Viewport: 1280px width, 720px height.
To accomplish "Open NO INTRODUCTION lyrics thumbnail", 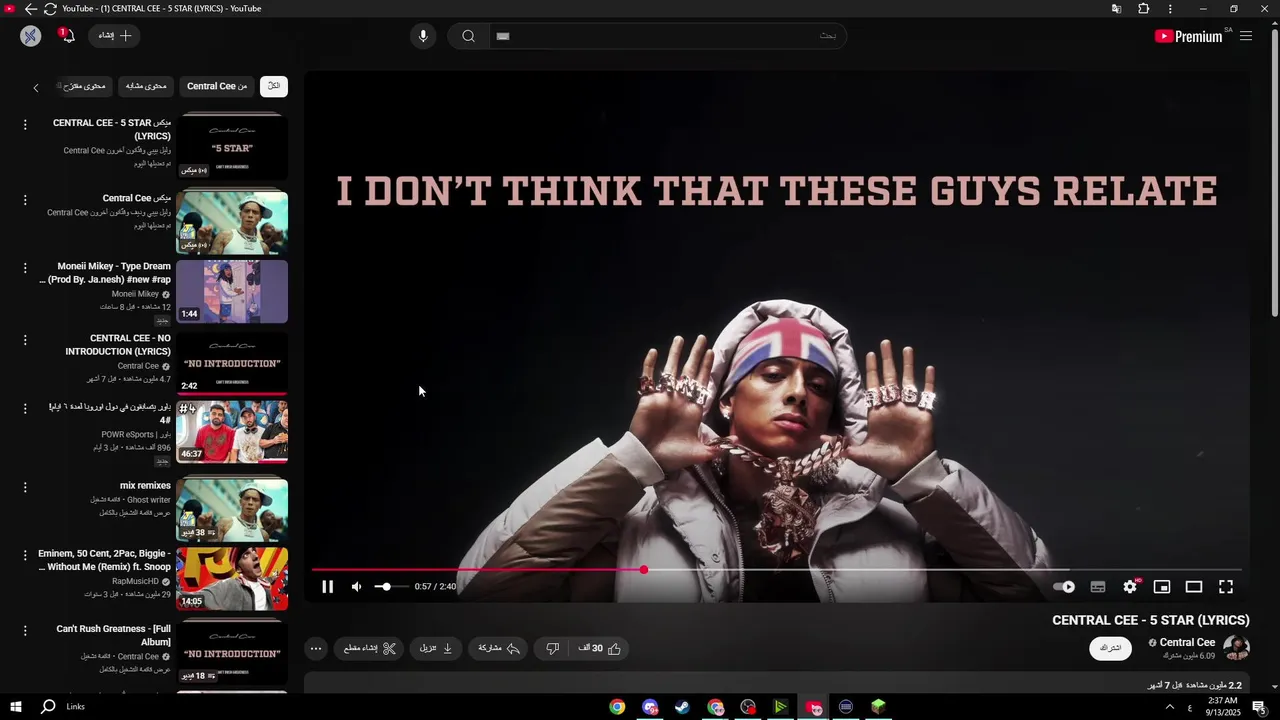I will pos(232,364).
